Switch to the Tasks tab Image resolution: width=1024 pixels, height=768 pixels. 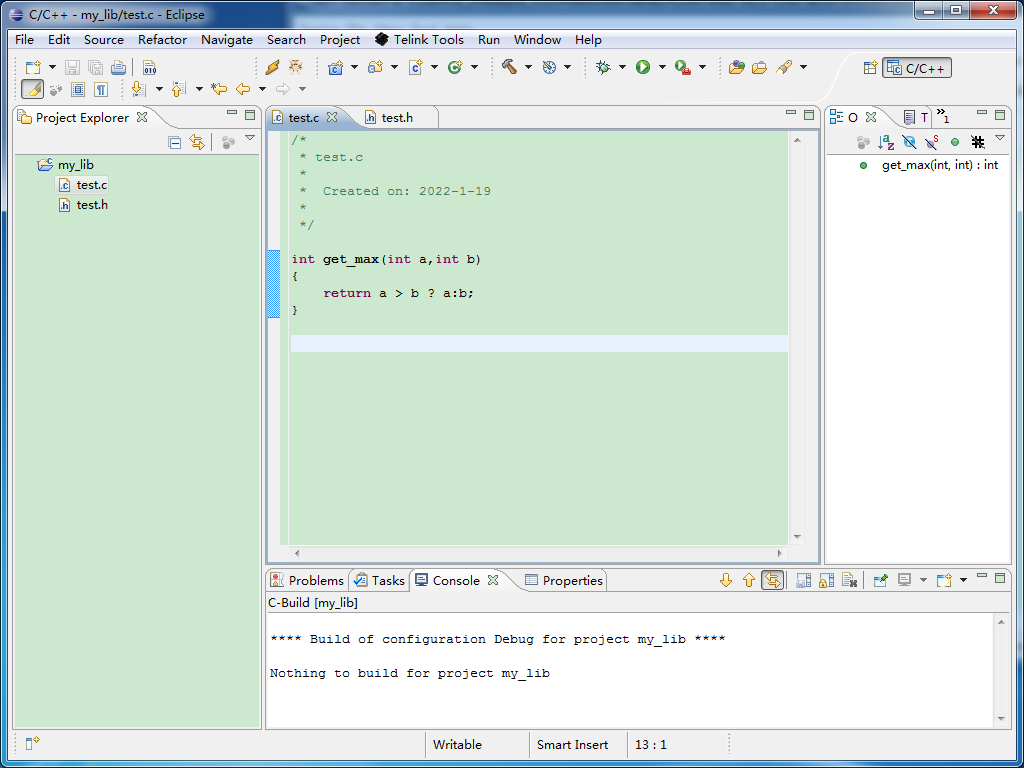point(379,581)
